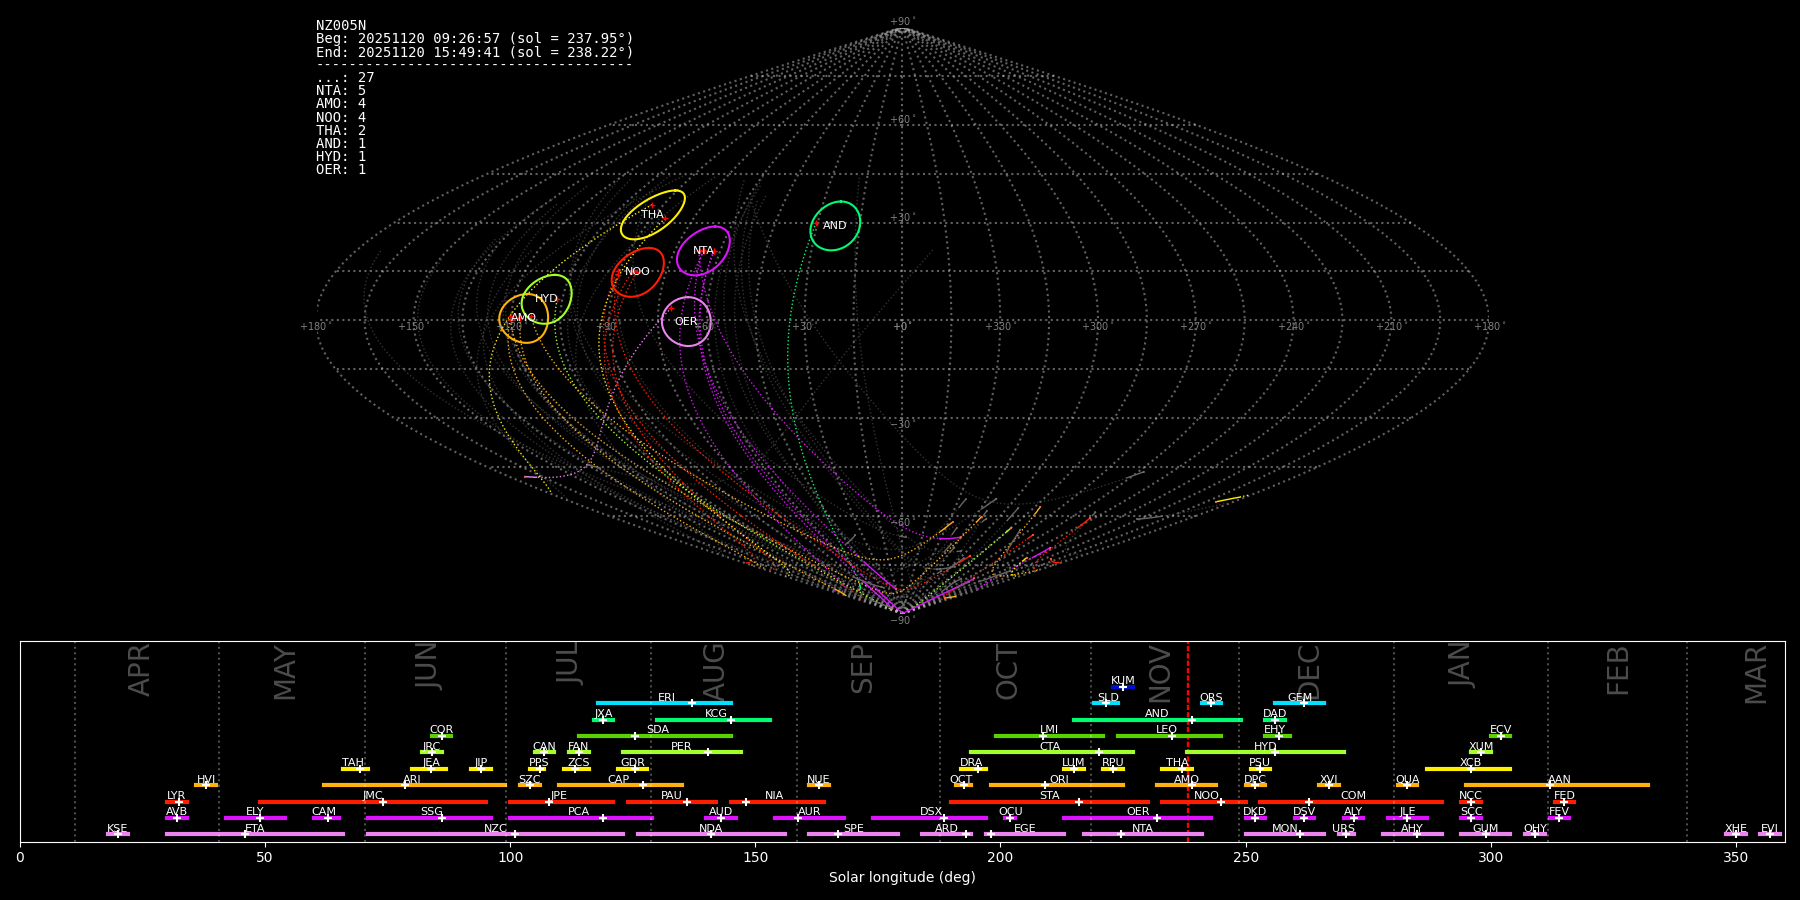
Task: Click the red STA shower bar
Action: pos(1049,801)
